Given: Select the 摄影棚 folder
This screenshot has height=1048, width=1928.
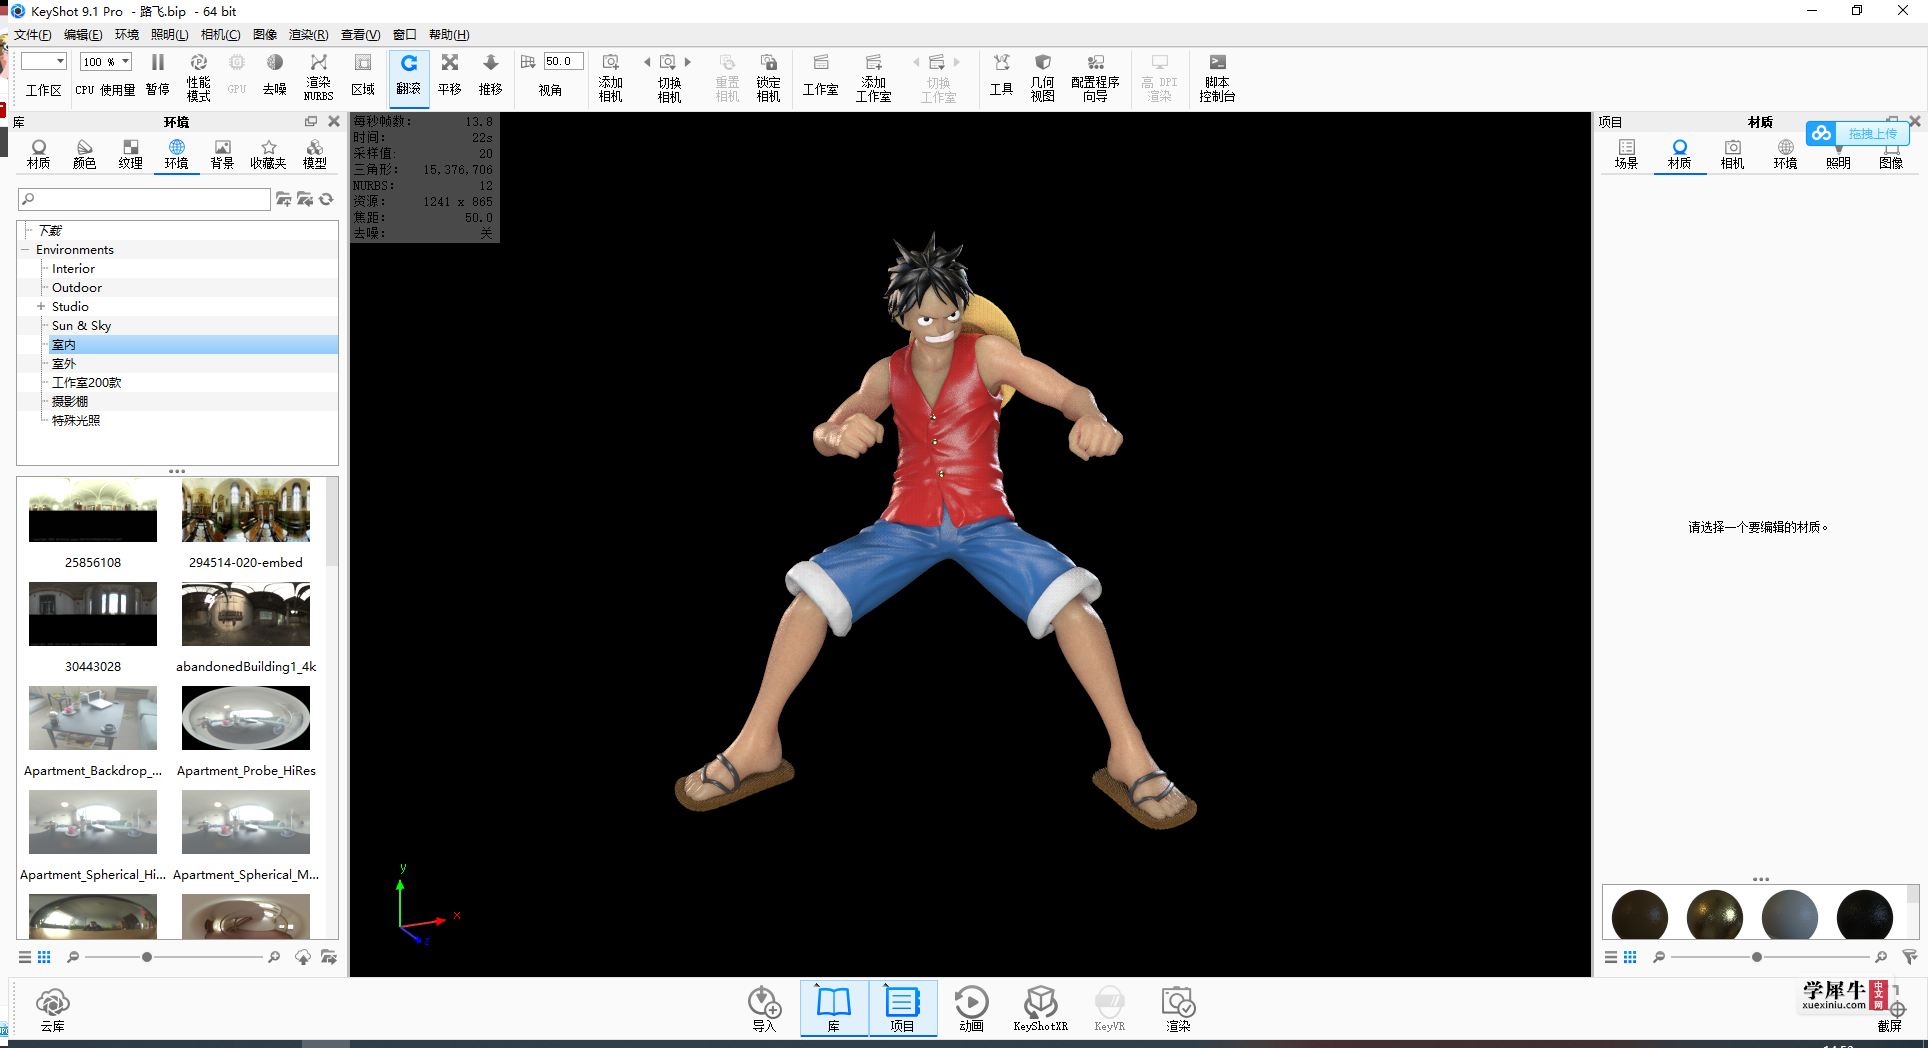Looking at the screenshot, I should tap(70, 402).
